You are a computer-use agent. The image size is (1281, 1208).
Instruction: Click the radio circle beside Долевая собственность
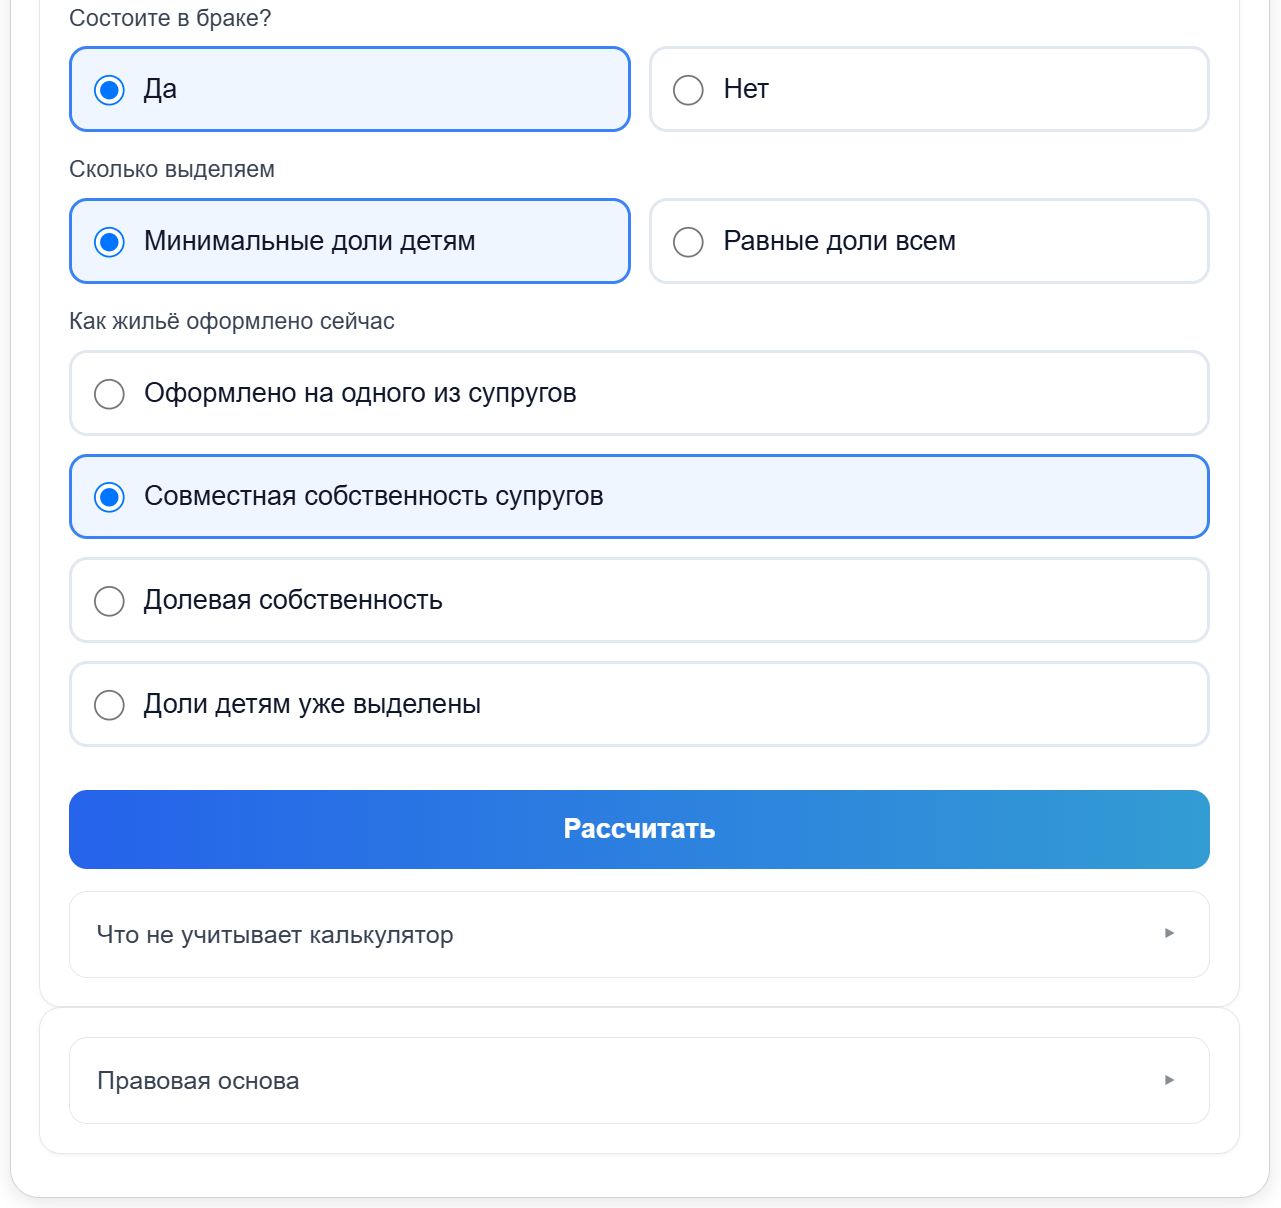[x=109, y=601]
